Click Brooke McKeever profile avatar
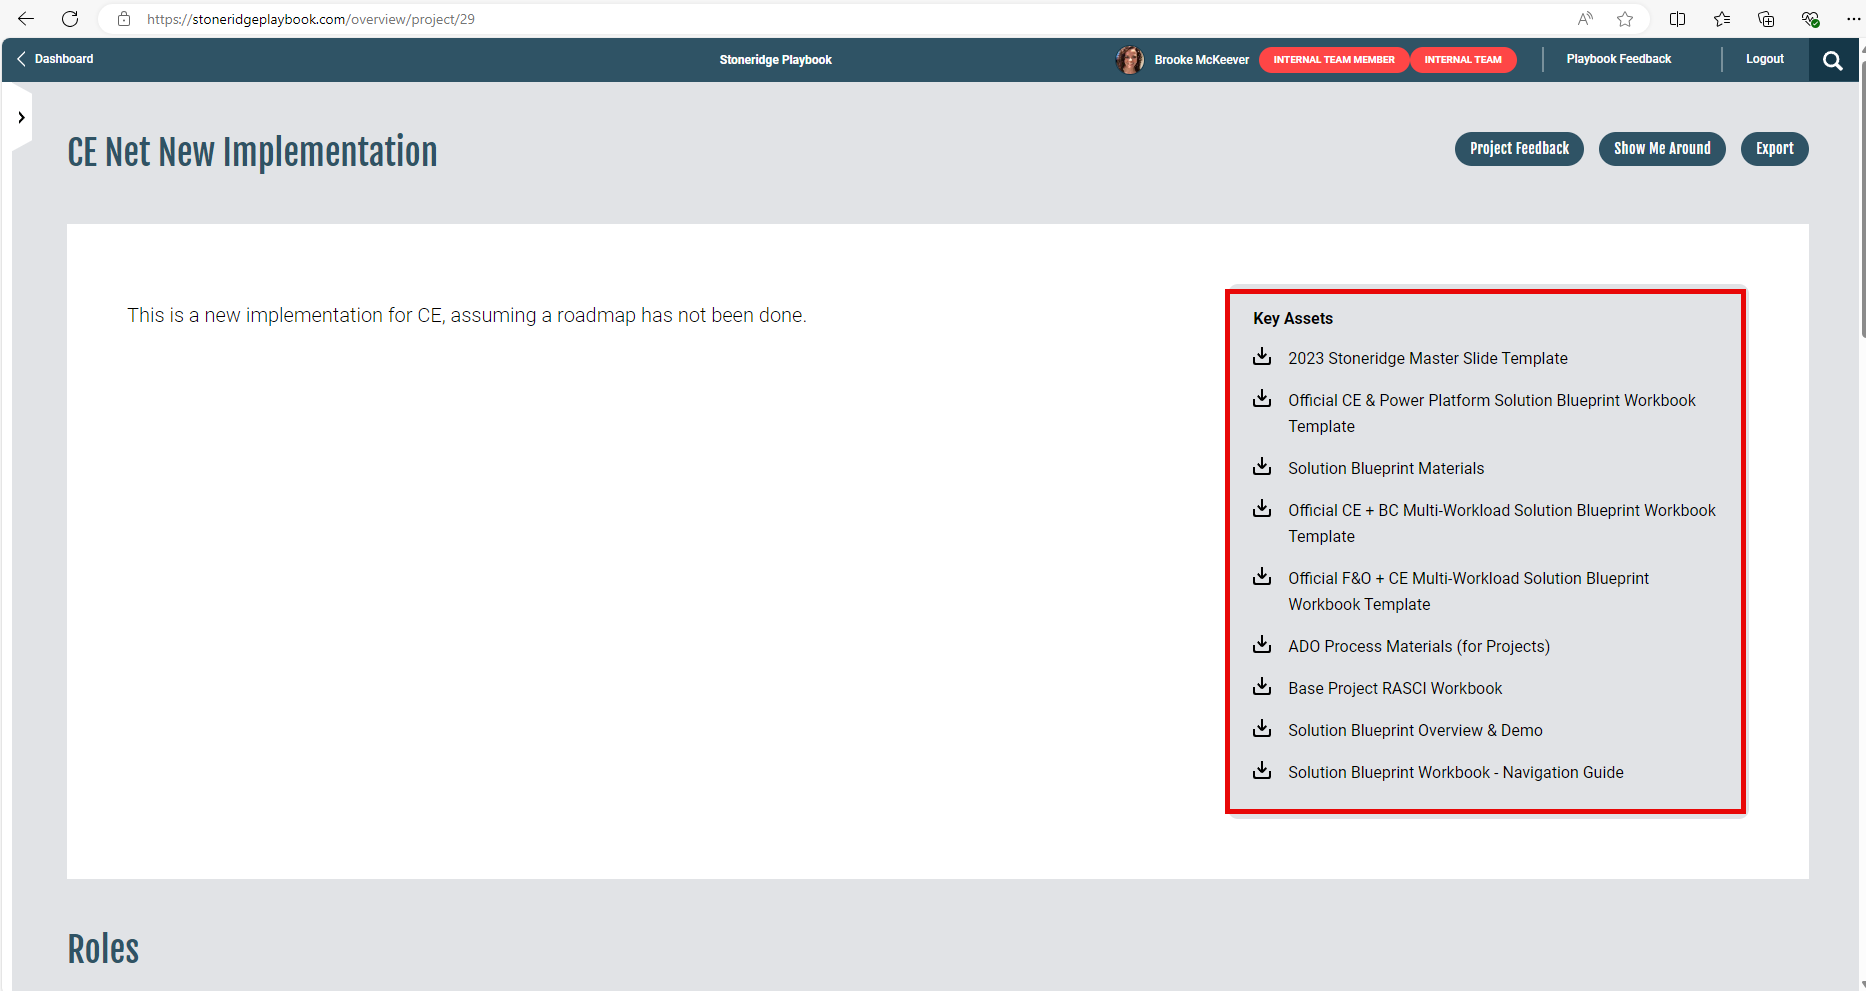Image resolution: width=1866 pixels, height=991 pixels. tap(1130, 60)
